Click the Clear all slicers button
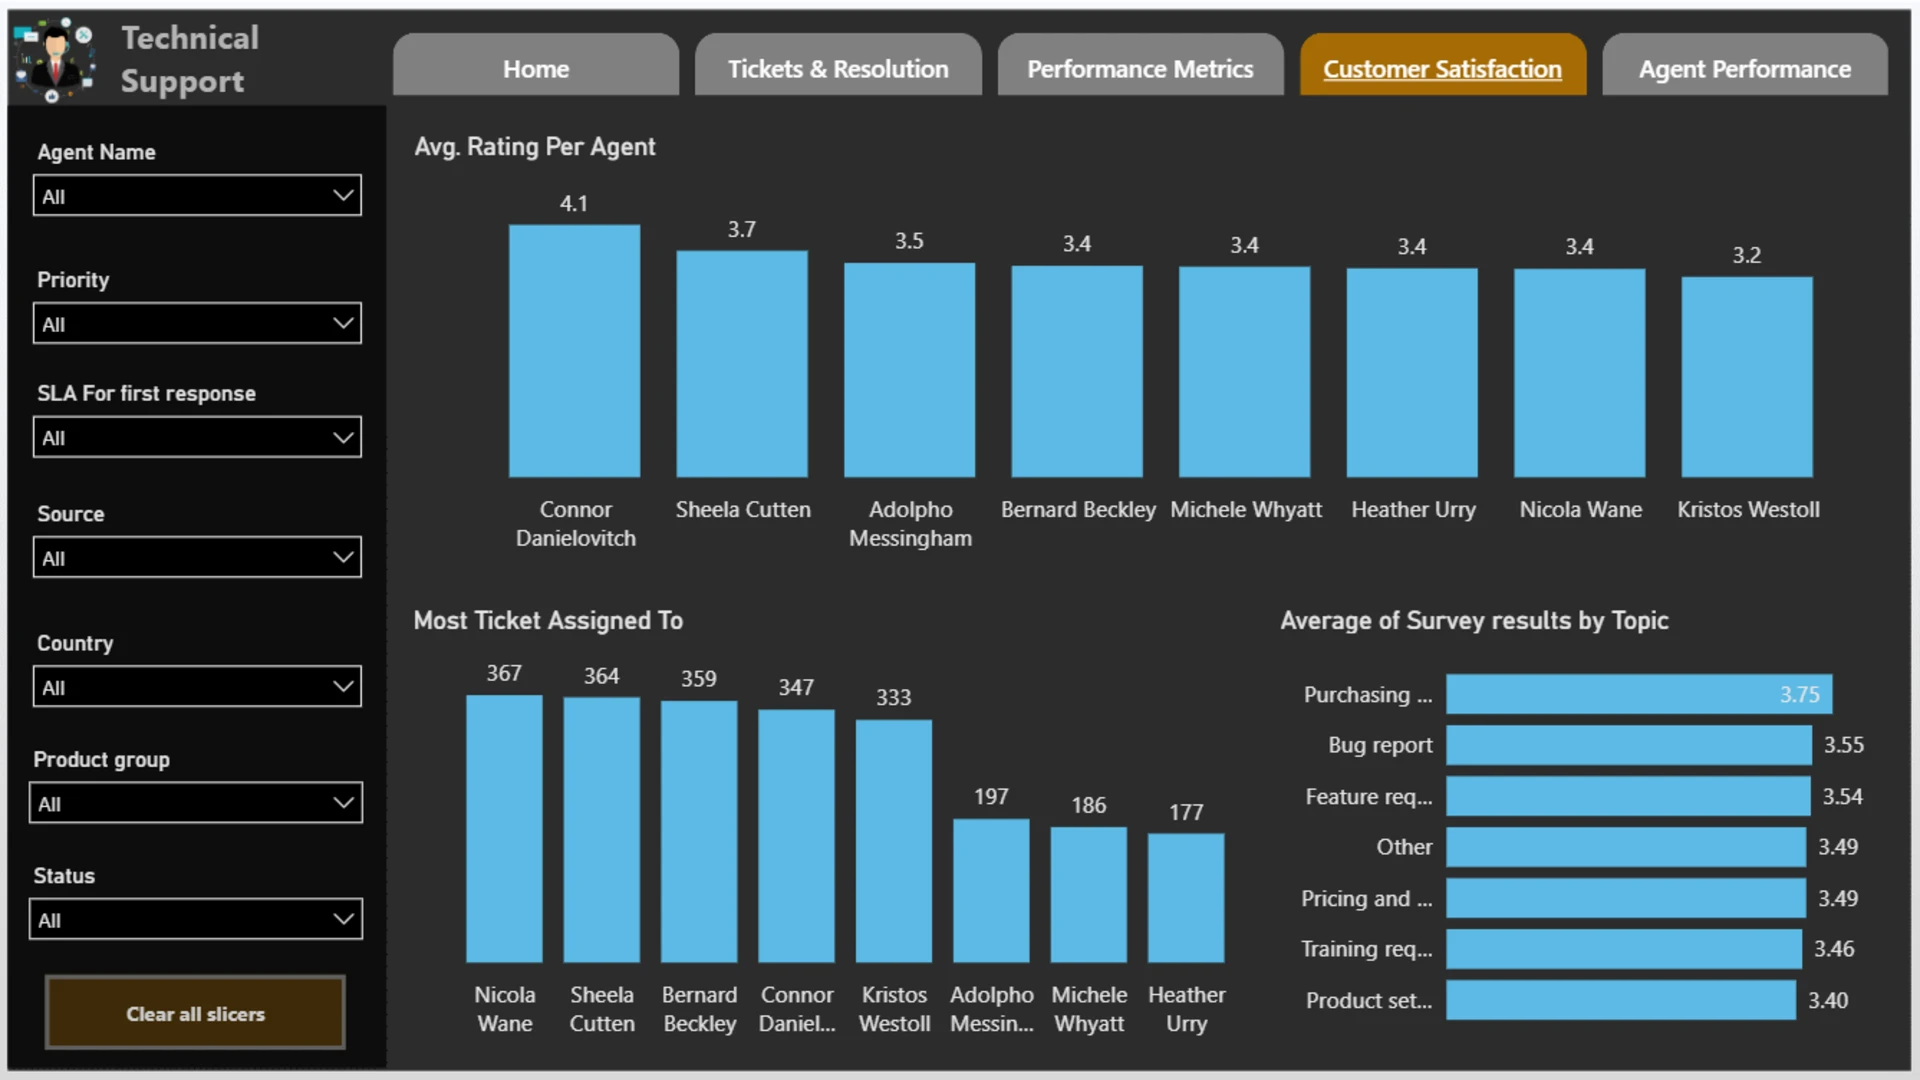 (x=195, y=1013)
